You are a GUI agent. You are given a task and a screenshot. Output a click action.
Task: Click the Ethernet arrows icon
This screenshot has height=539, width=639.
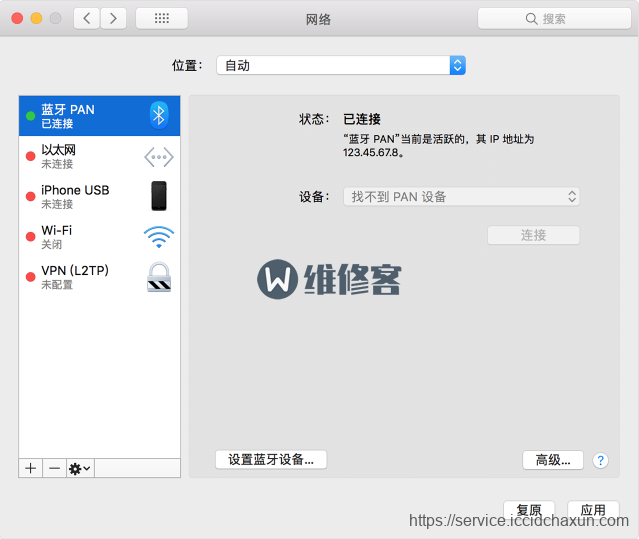coord(159,157)
